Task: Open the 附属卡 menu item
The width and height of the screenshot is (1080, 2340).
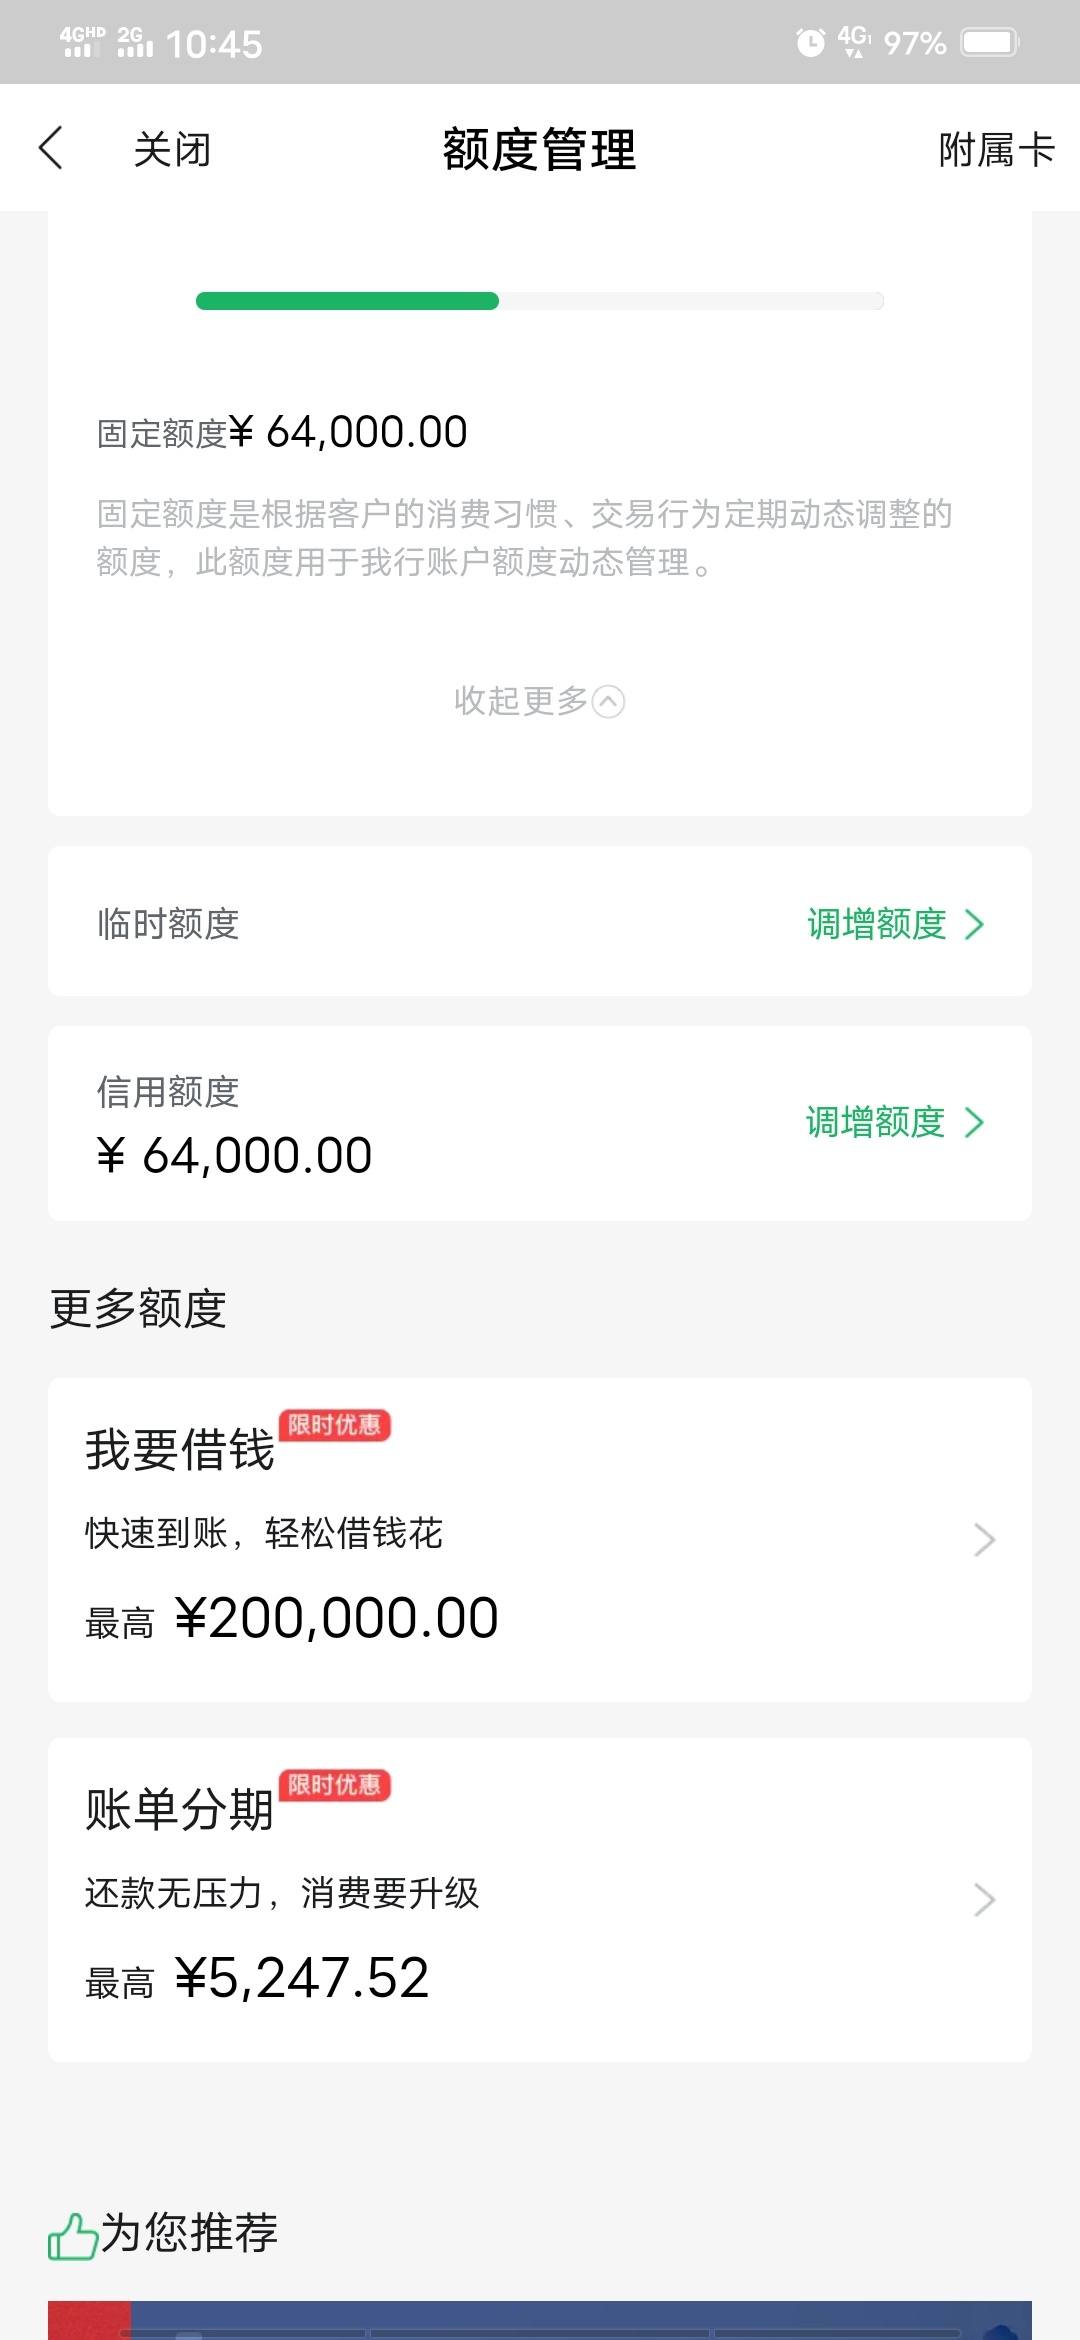Action: (x=996, y=149)
